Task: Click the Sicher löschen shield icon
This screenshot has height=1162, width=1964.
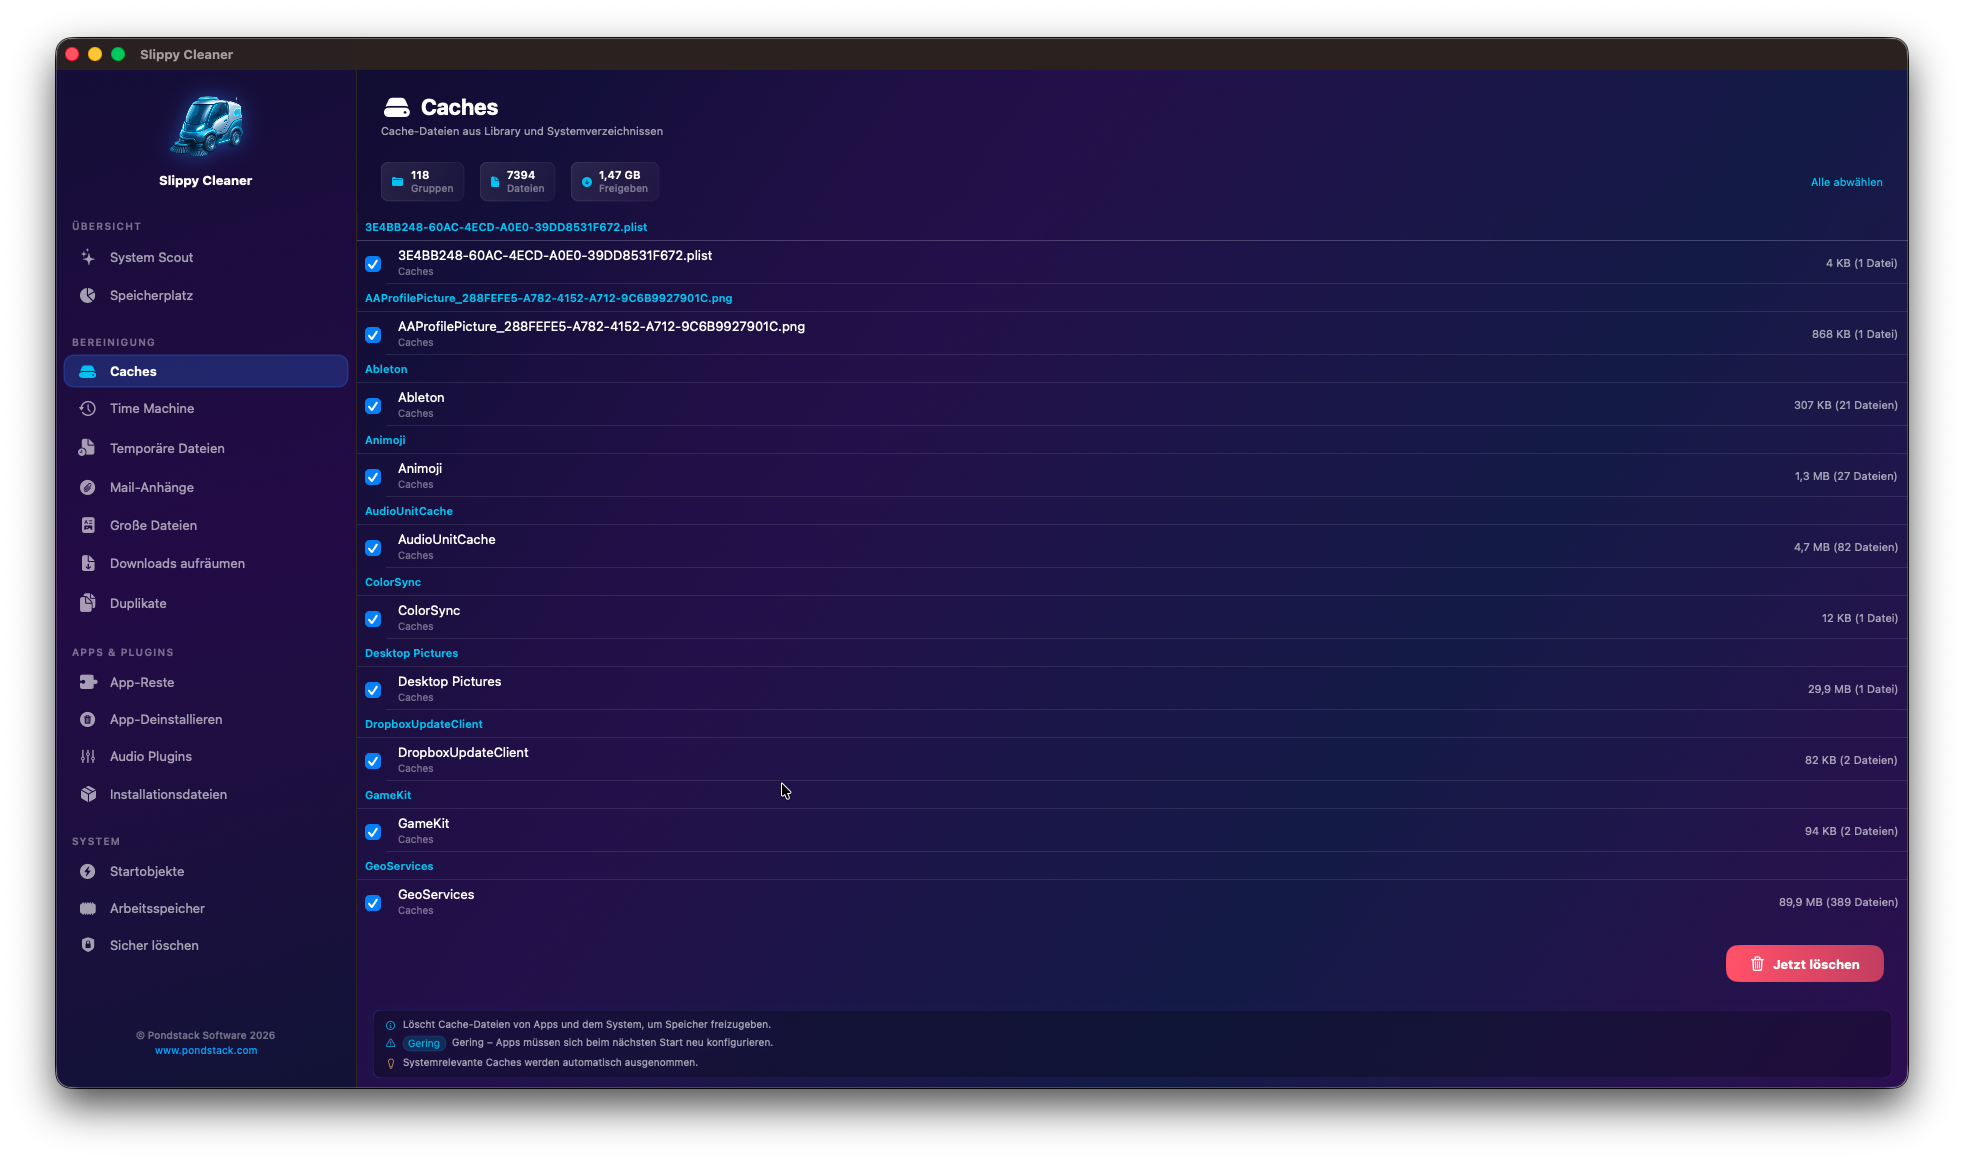Action: (x=88, y=945)
